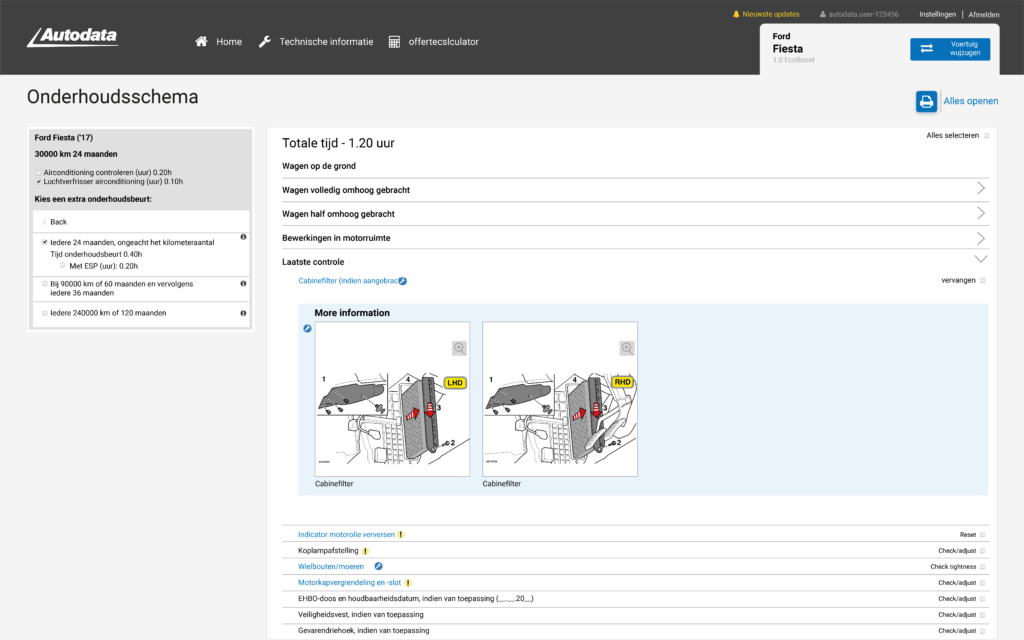This screenshot has height=640, width=1024.
Task: Click the wrench icon beside Wielbouten/moeren
Action: [x=378, y=566]
